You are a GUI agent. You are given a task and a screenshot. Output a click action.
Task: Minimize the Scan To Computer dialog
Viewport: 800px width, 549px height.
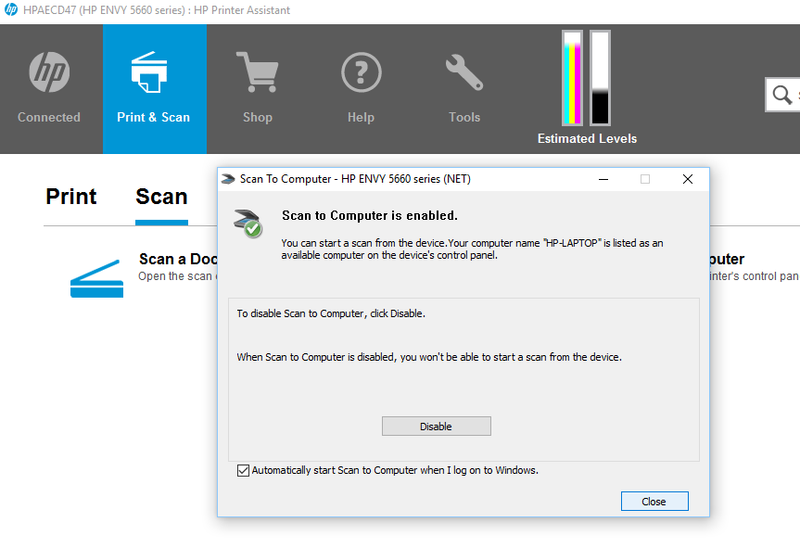pyautogui.click(x=604, y=179)
